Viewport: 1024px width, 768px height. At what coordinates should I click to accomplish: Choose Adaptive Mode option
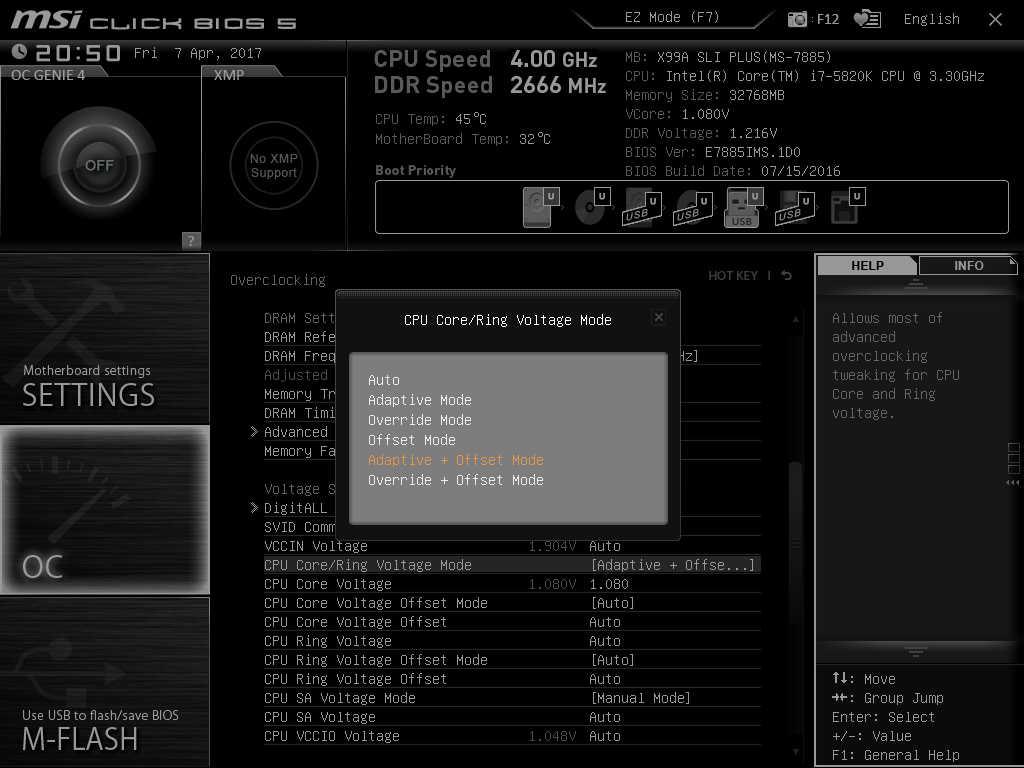point(419,400)
